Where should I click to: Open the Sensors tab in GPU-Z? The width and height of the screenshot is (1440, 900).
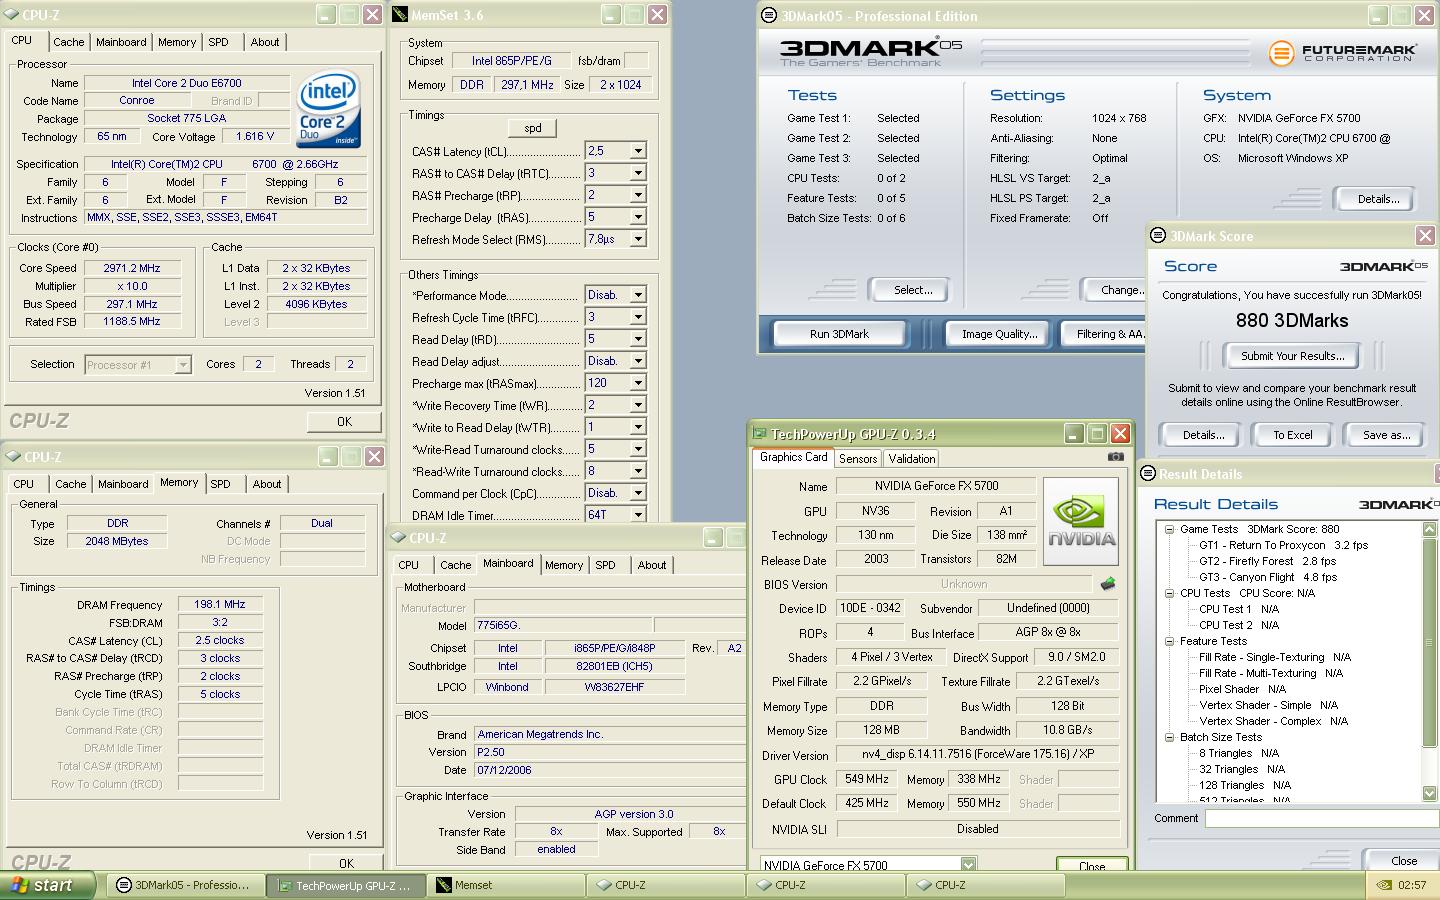click(858, 459)
